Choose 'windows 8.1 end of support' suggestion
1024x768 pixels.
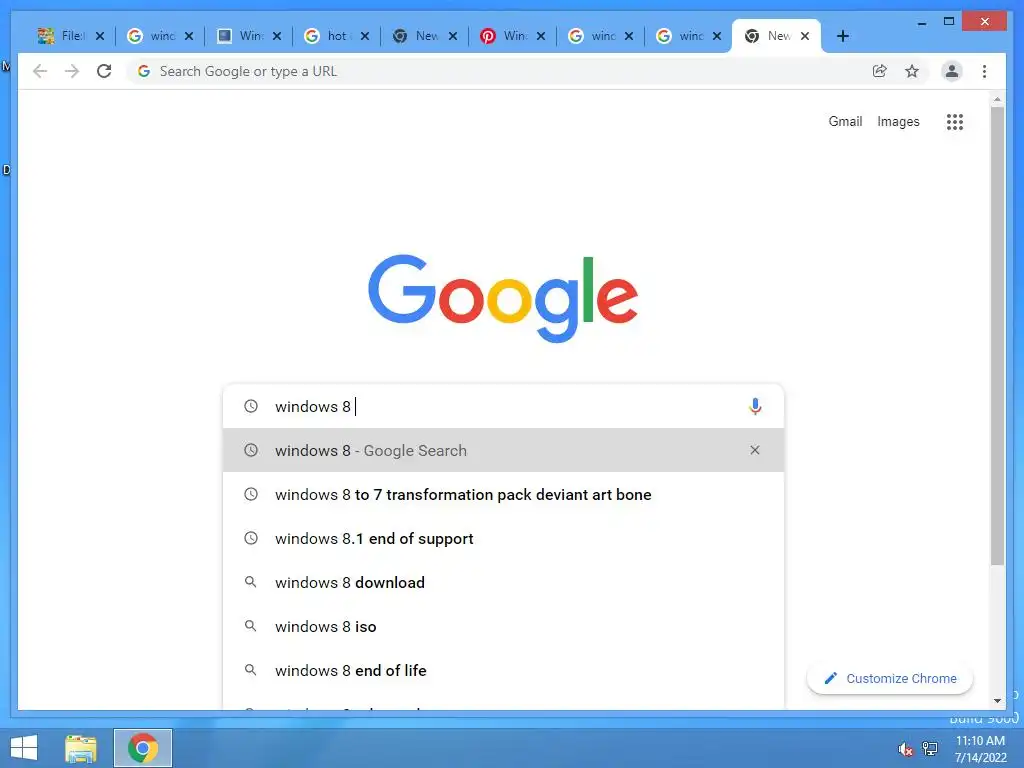click(x=503, y=538)
